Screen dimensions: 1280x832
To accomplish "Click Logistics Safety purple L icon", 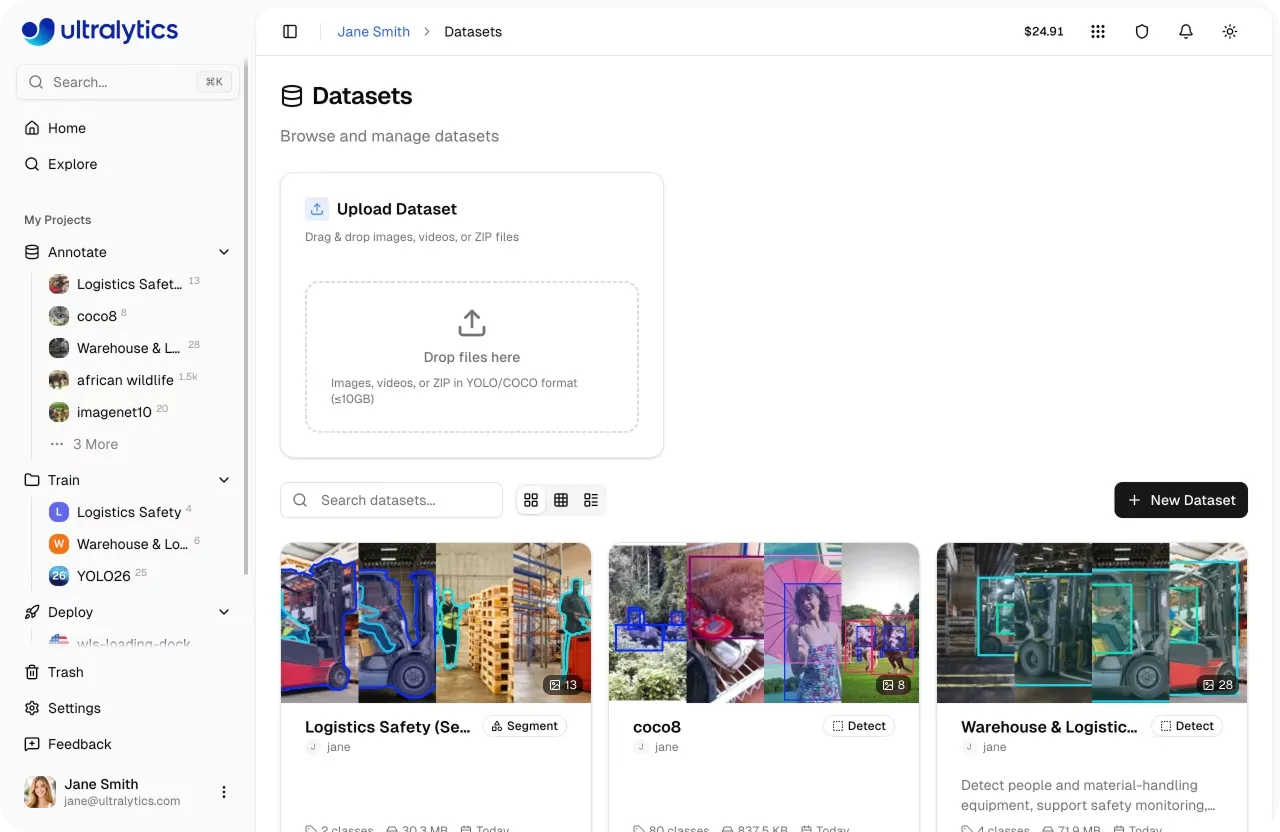I will click(59, 512).
